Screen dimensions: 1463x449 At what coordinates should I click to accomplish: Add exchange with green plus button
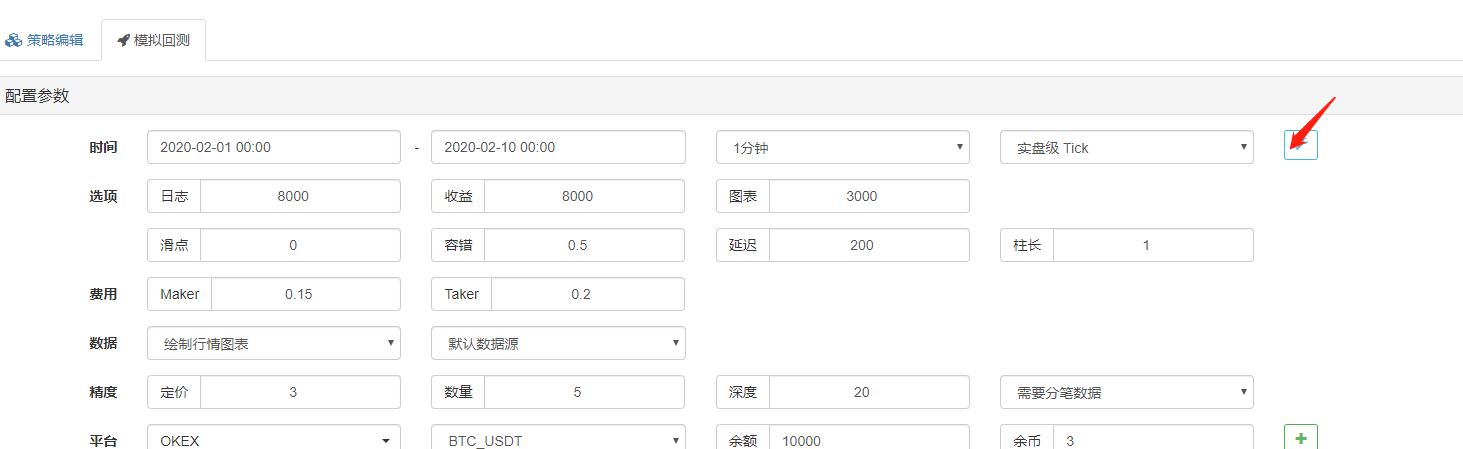[x=1301, y=437]
